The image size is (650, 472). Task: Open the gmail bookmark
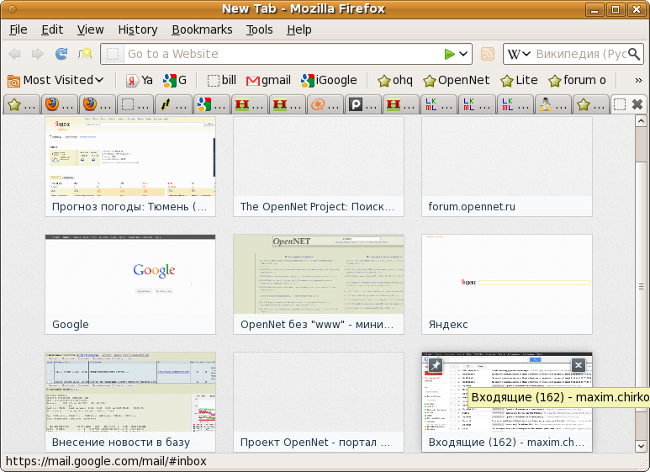[266, 80]
